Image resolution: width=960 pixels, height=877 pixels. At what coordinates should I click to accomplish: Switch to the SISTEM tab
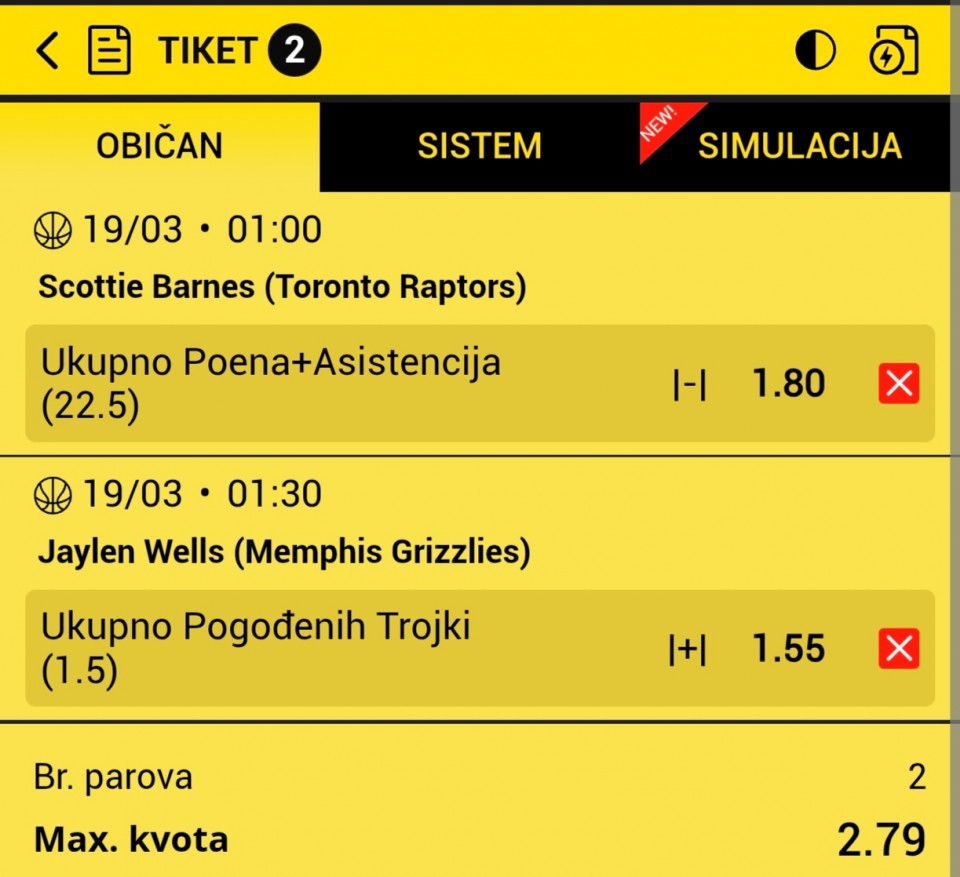coord(479,146)
